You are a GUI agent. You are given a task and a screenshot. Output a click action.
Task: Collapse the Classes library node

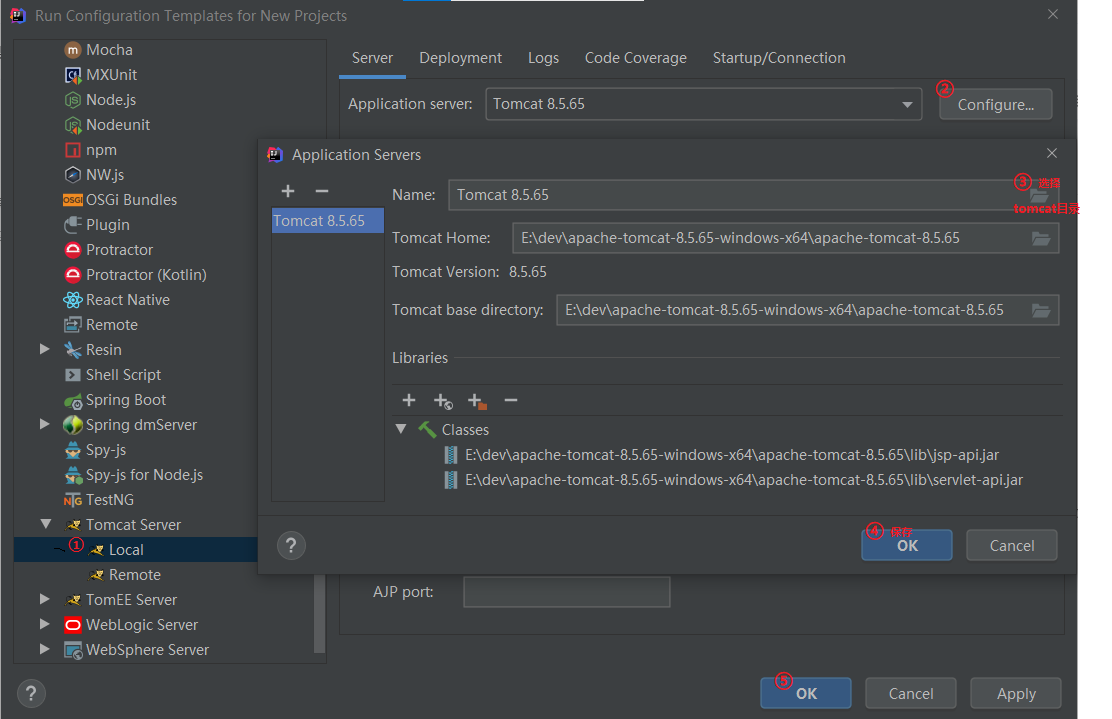point(401,429)
